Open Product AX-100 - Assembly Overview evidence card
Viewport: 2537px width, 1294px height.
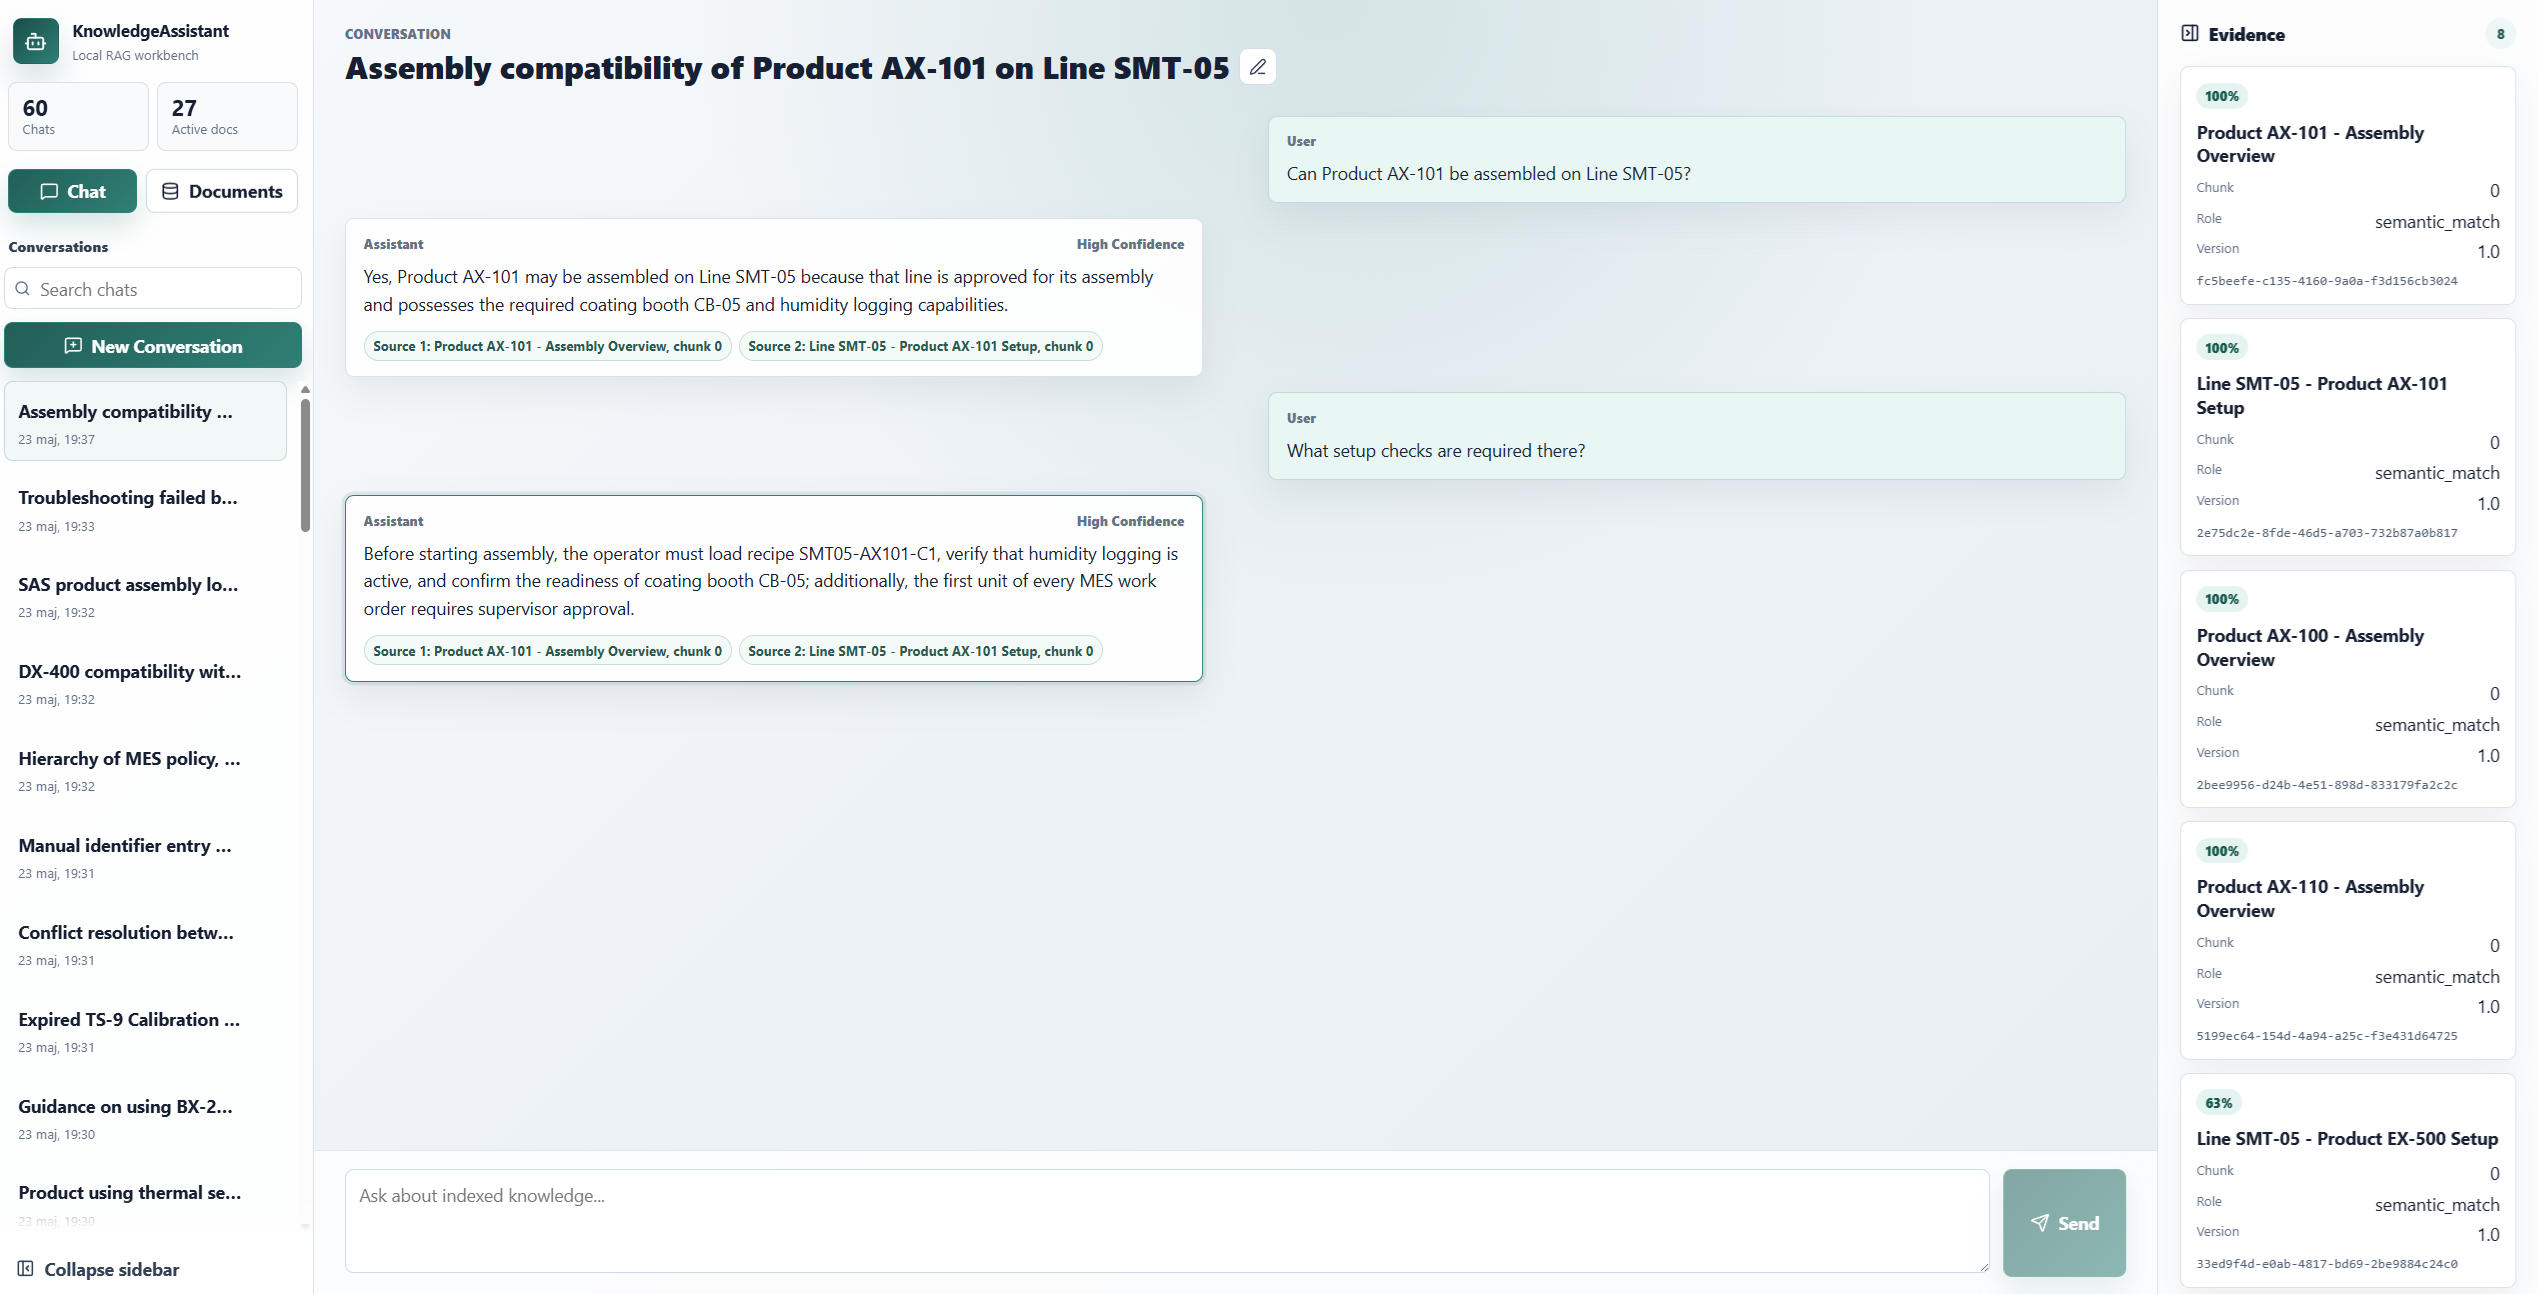[2347, 689]
